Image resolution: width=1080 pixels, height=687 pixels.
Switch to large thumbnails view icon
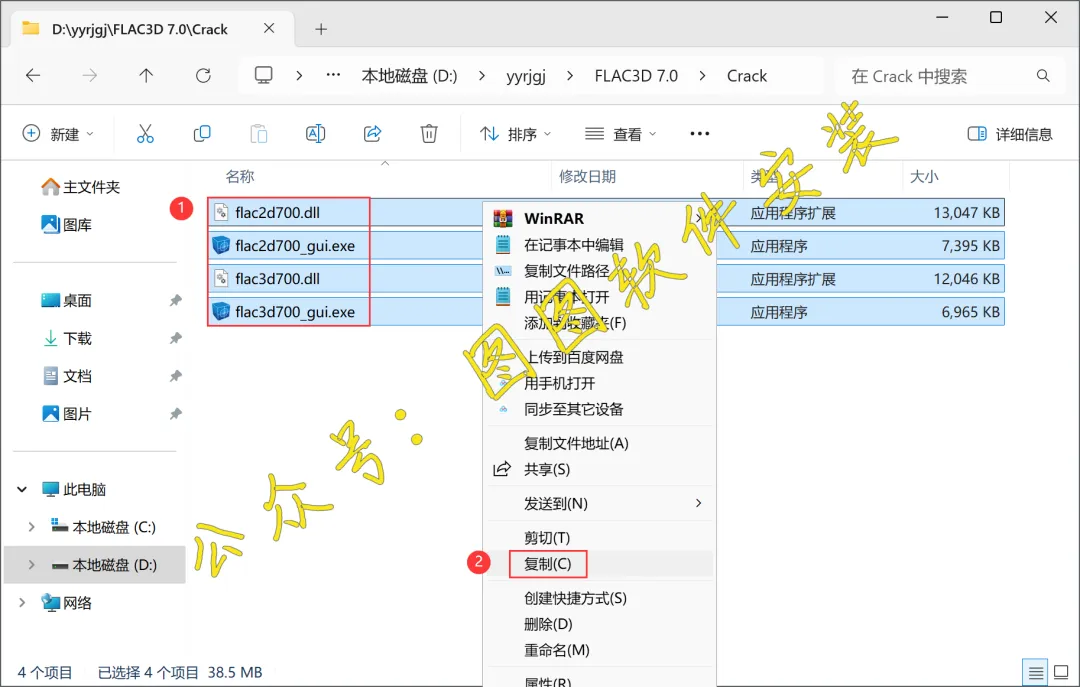coord(1061,672)
